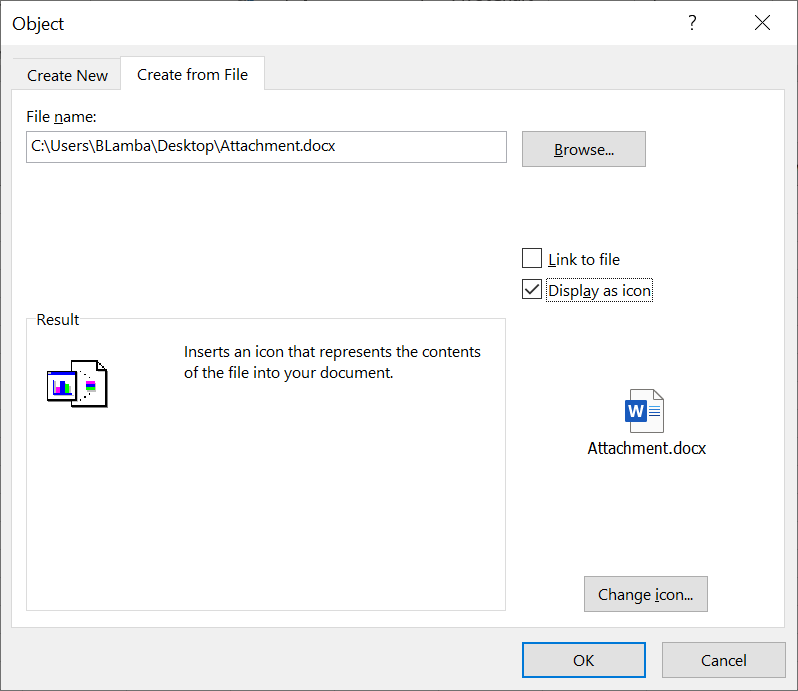
Task: Select the Create from File tab
Action: (192, 74)
